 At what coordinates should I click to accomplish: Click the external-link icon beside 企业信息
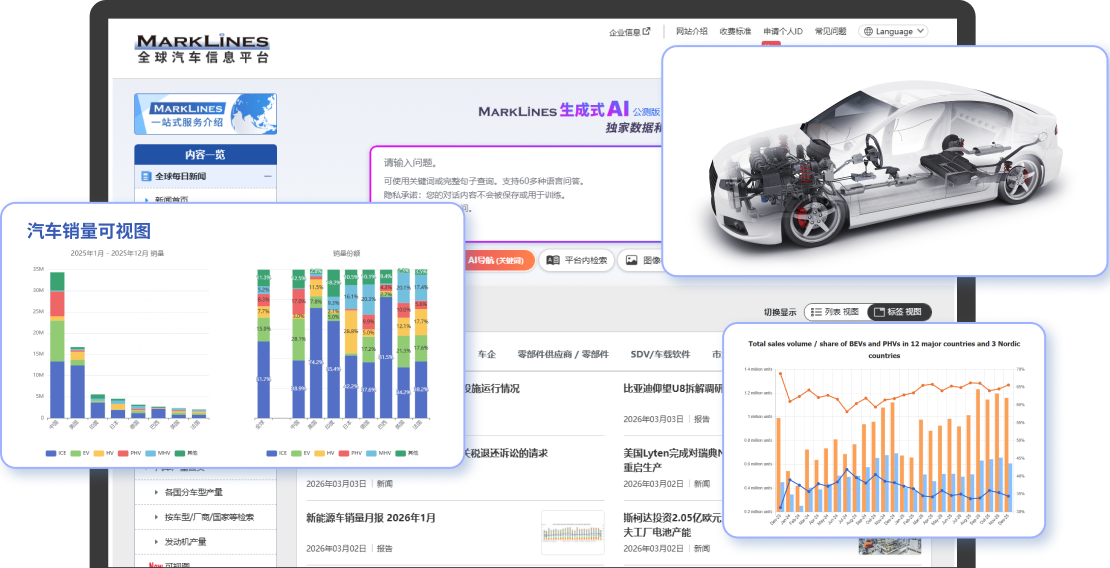647,31
